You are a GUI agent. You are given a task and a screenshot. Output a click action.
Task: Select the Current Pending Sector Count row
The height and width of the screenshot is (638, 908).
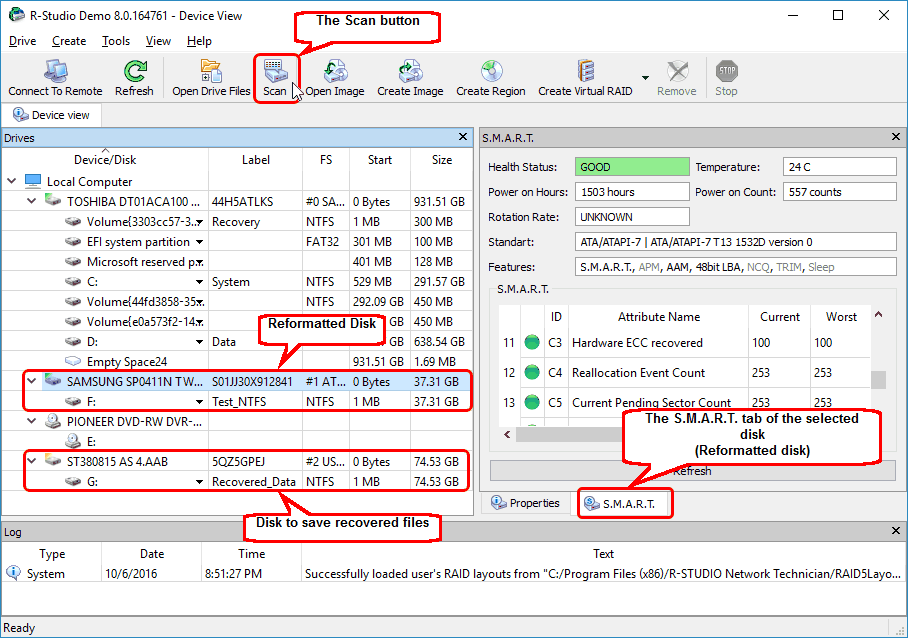pyautogui.click(x=684, y=402)
